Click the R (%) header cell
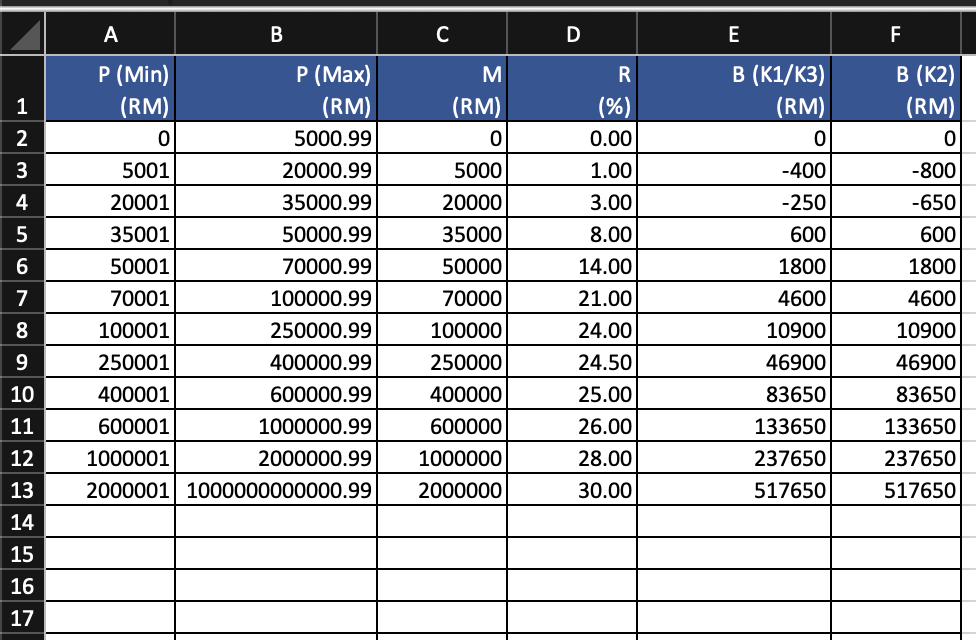The width and height of the screenshot is (976, 640). (x=573, y=89)
